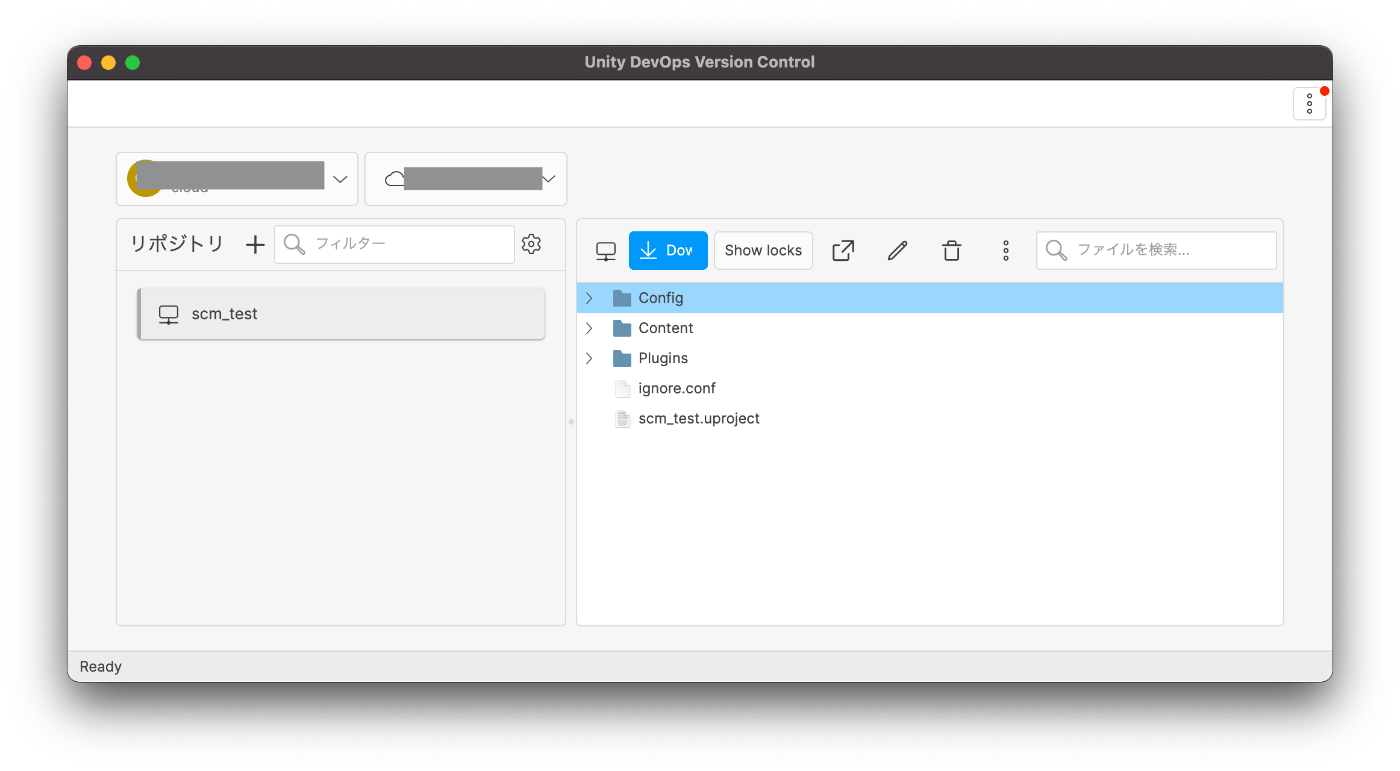Image resolution: width=1400 pixels, height=771 pixels.
Task: Select the Plugins folder row
Action: [x=930, y=358]
